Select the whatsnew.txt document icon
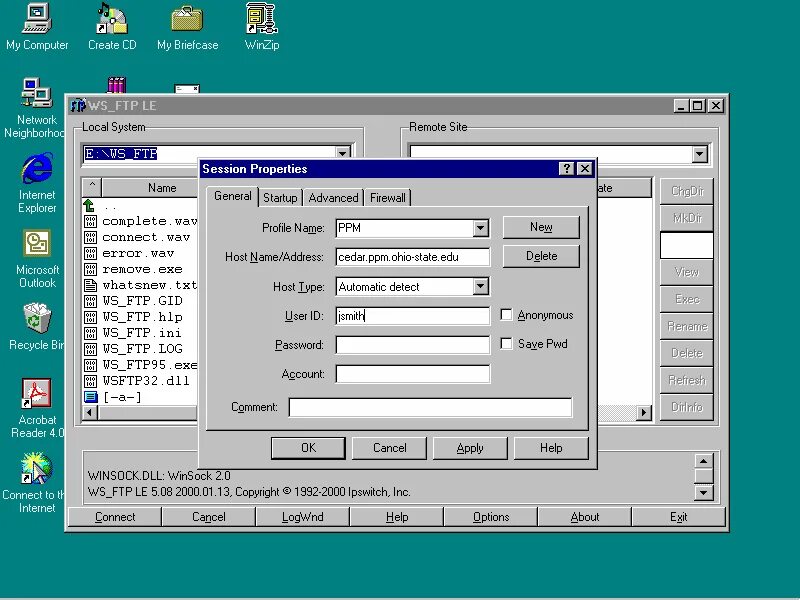Viewport: 800px width, 600px height. (x=90, y=285)
